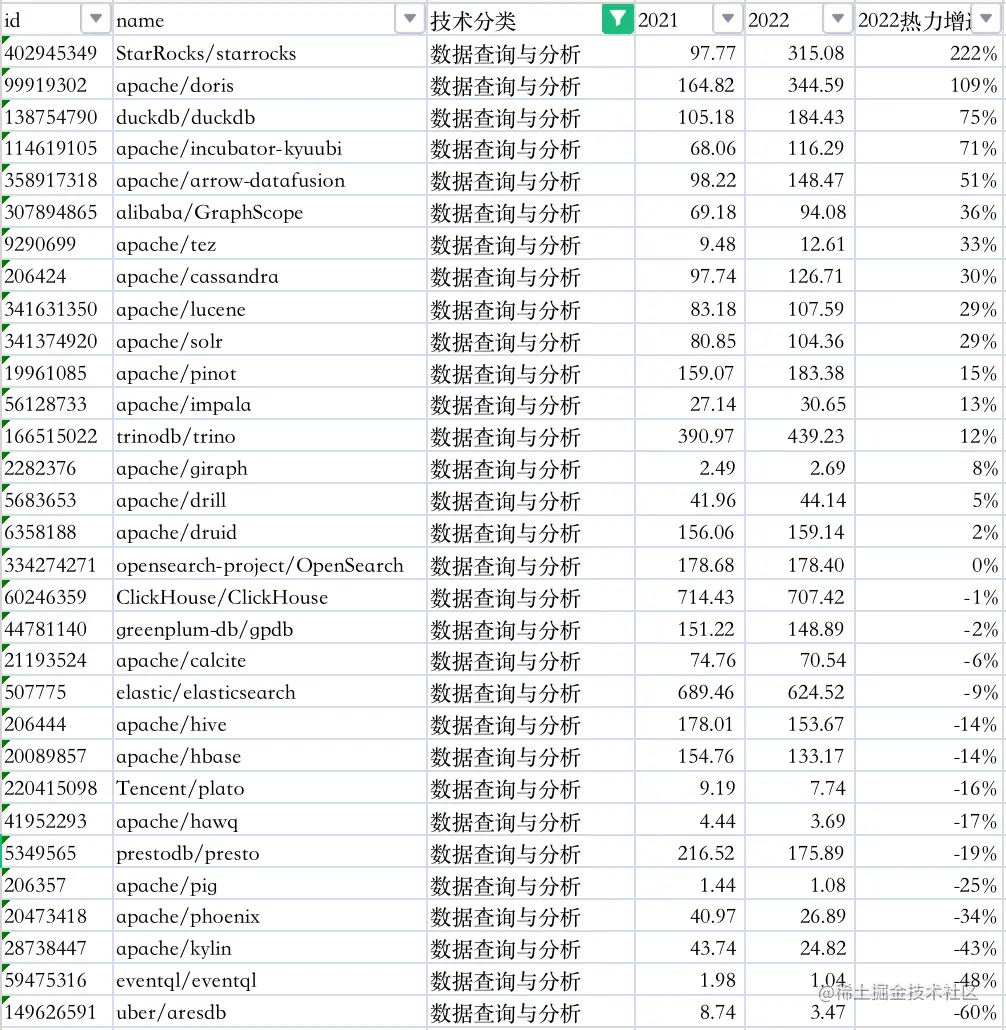The height and width of the screenshot is (1030, 1006).
Task: Click the -6% growth cell
Action: coord(928,660)
